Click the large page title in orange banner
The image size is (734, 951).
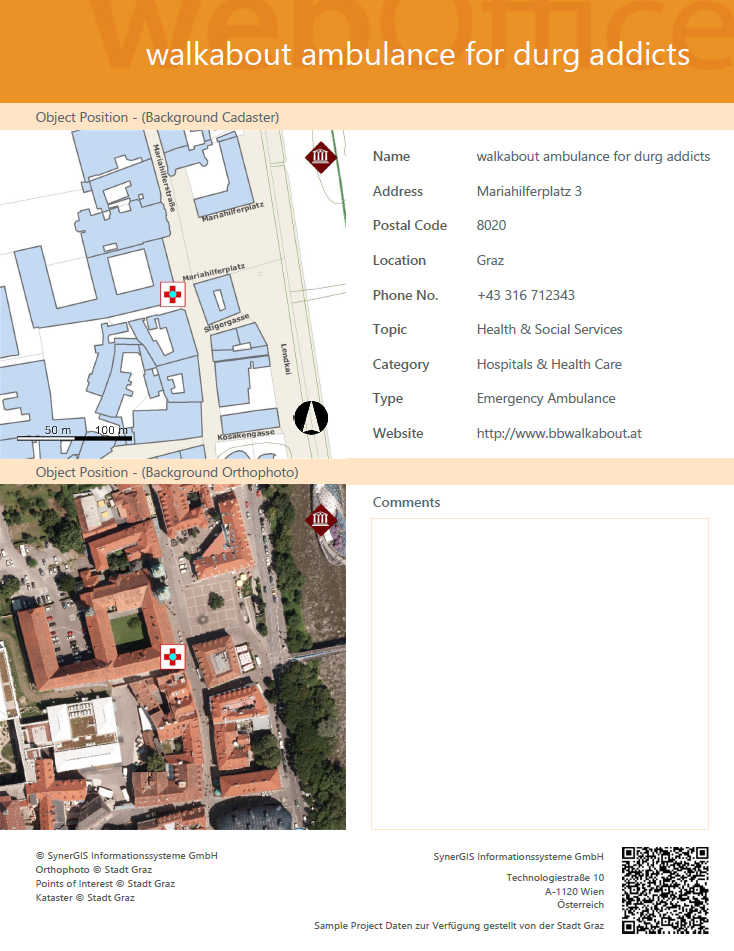pyautogui.click(x=417, y=54)
